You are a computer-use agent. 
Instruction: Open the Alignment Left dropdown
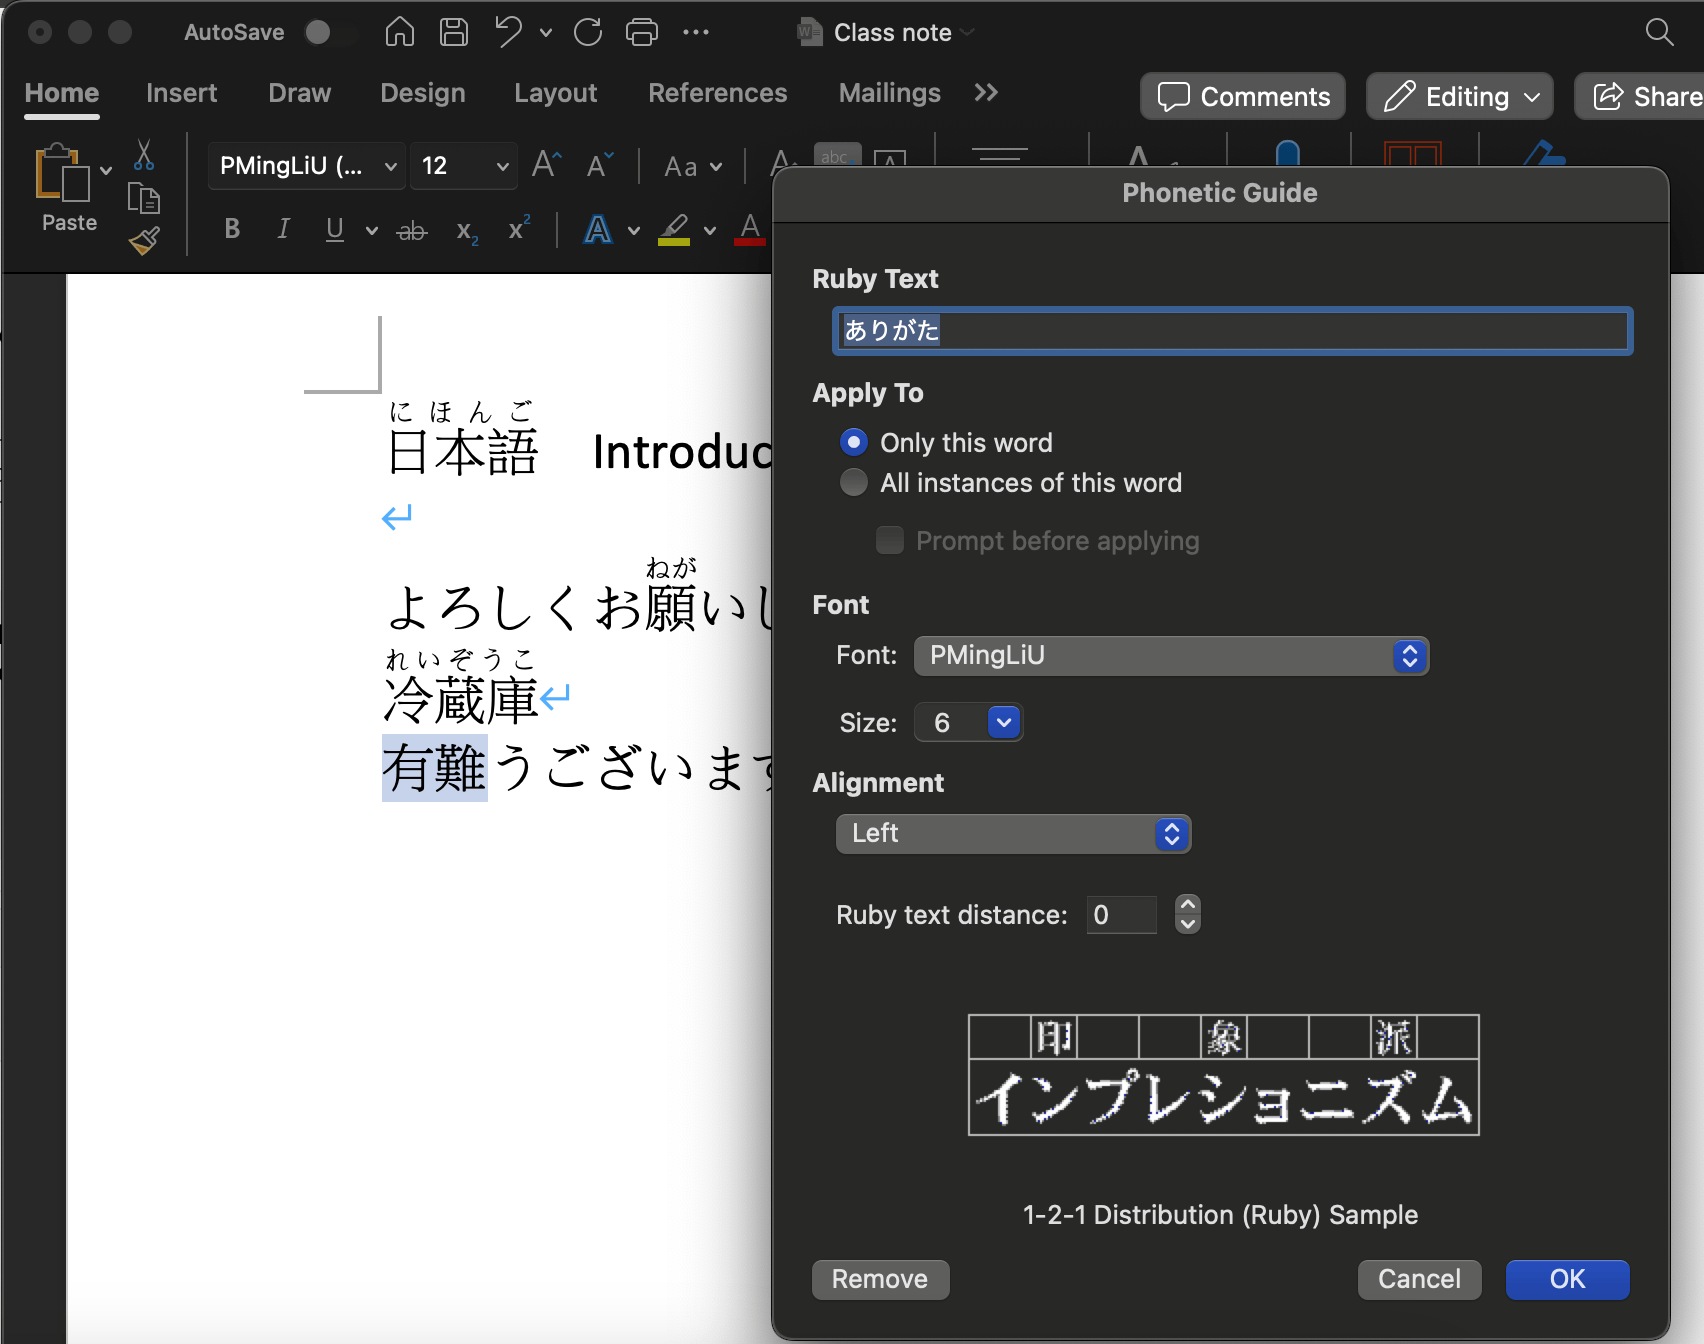(x=1013, y=834)
